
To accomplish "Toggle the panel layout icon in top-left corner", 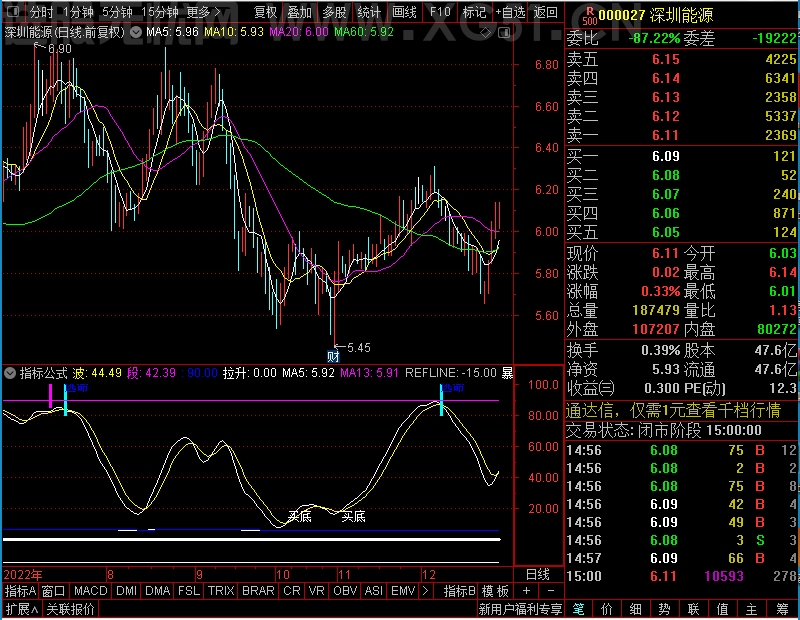I will tap(13, 11).
